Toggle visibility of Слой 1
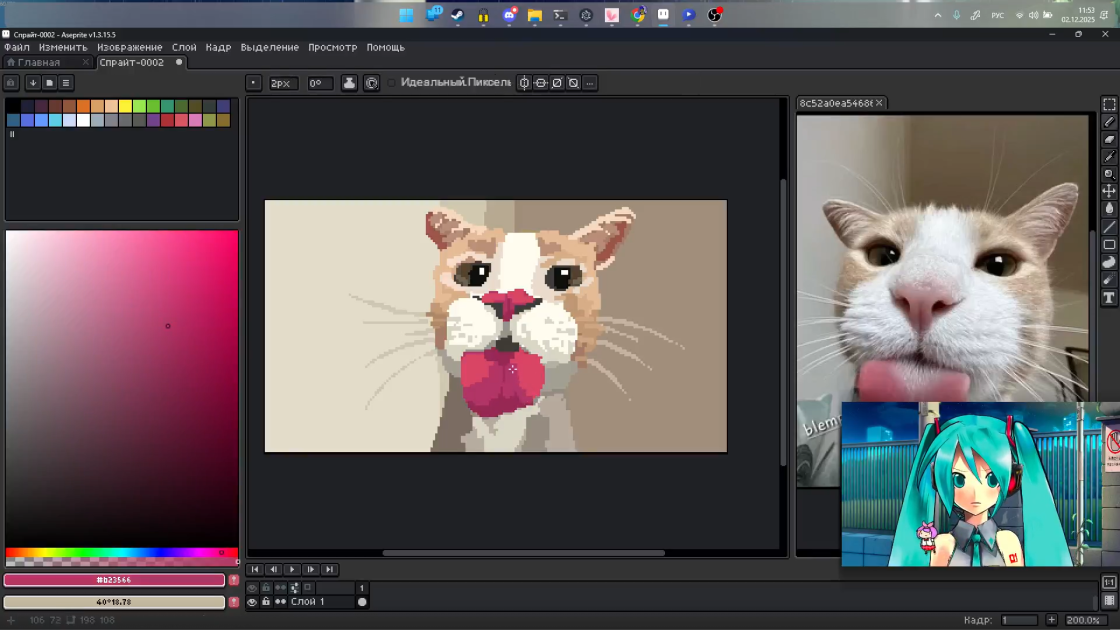The image size is (1120, 630). click(252, 602)
